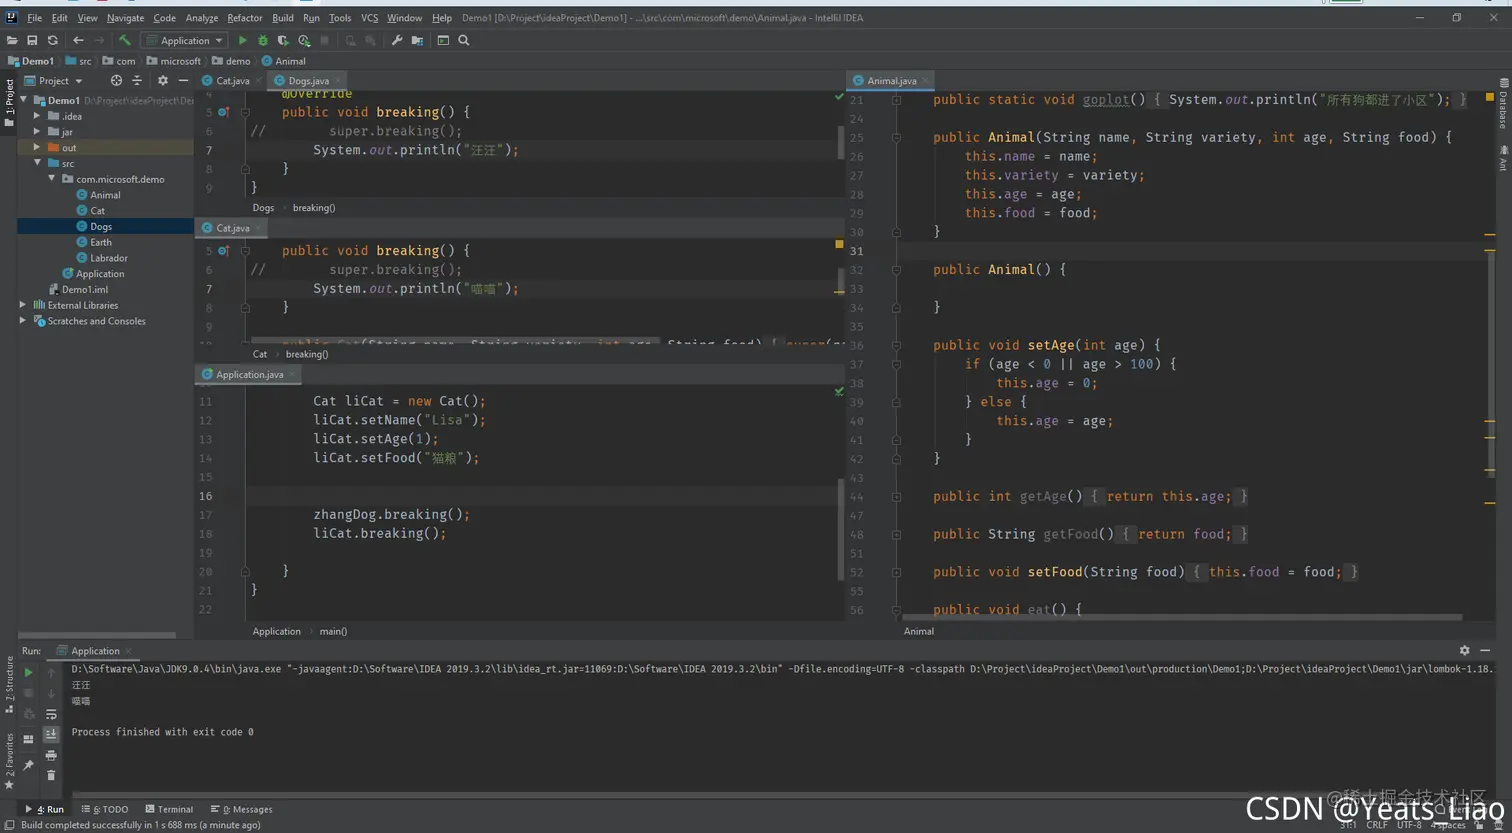Image resolution: width=1512 pixels, height=833 pixels.
Task: Click the green Run Application button in toolbar
Action: [242, 41]
